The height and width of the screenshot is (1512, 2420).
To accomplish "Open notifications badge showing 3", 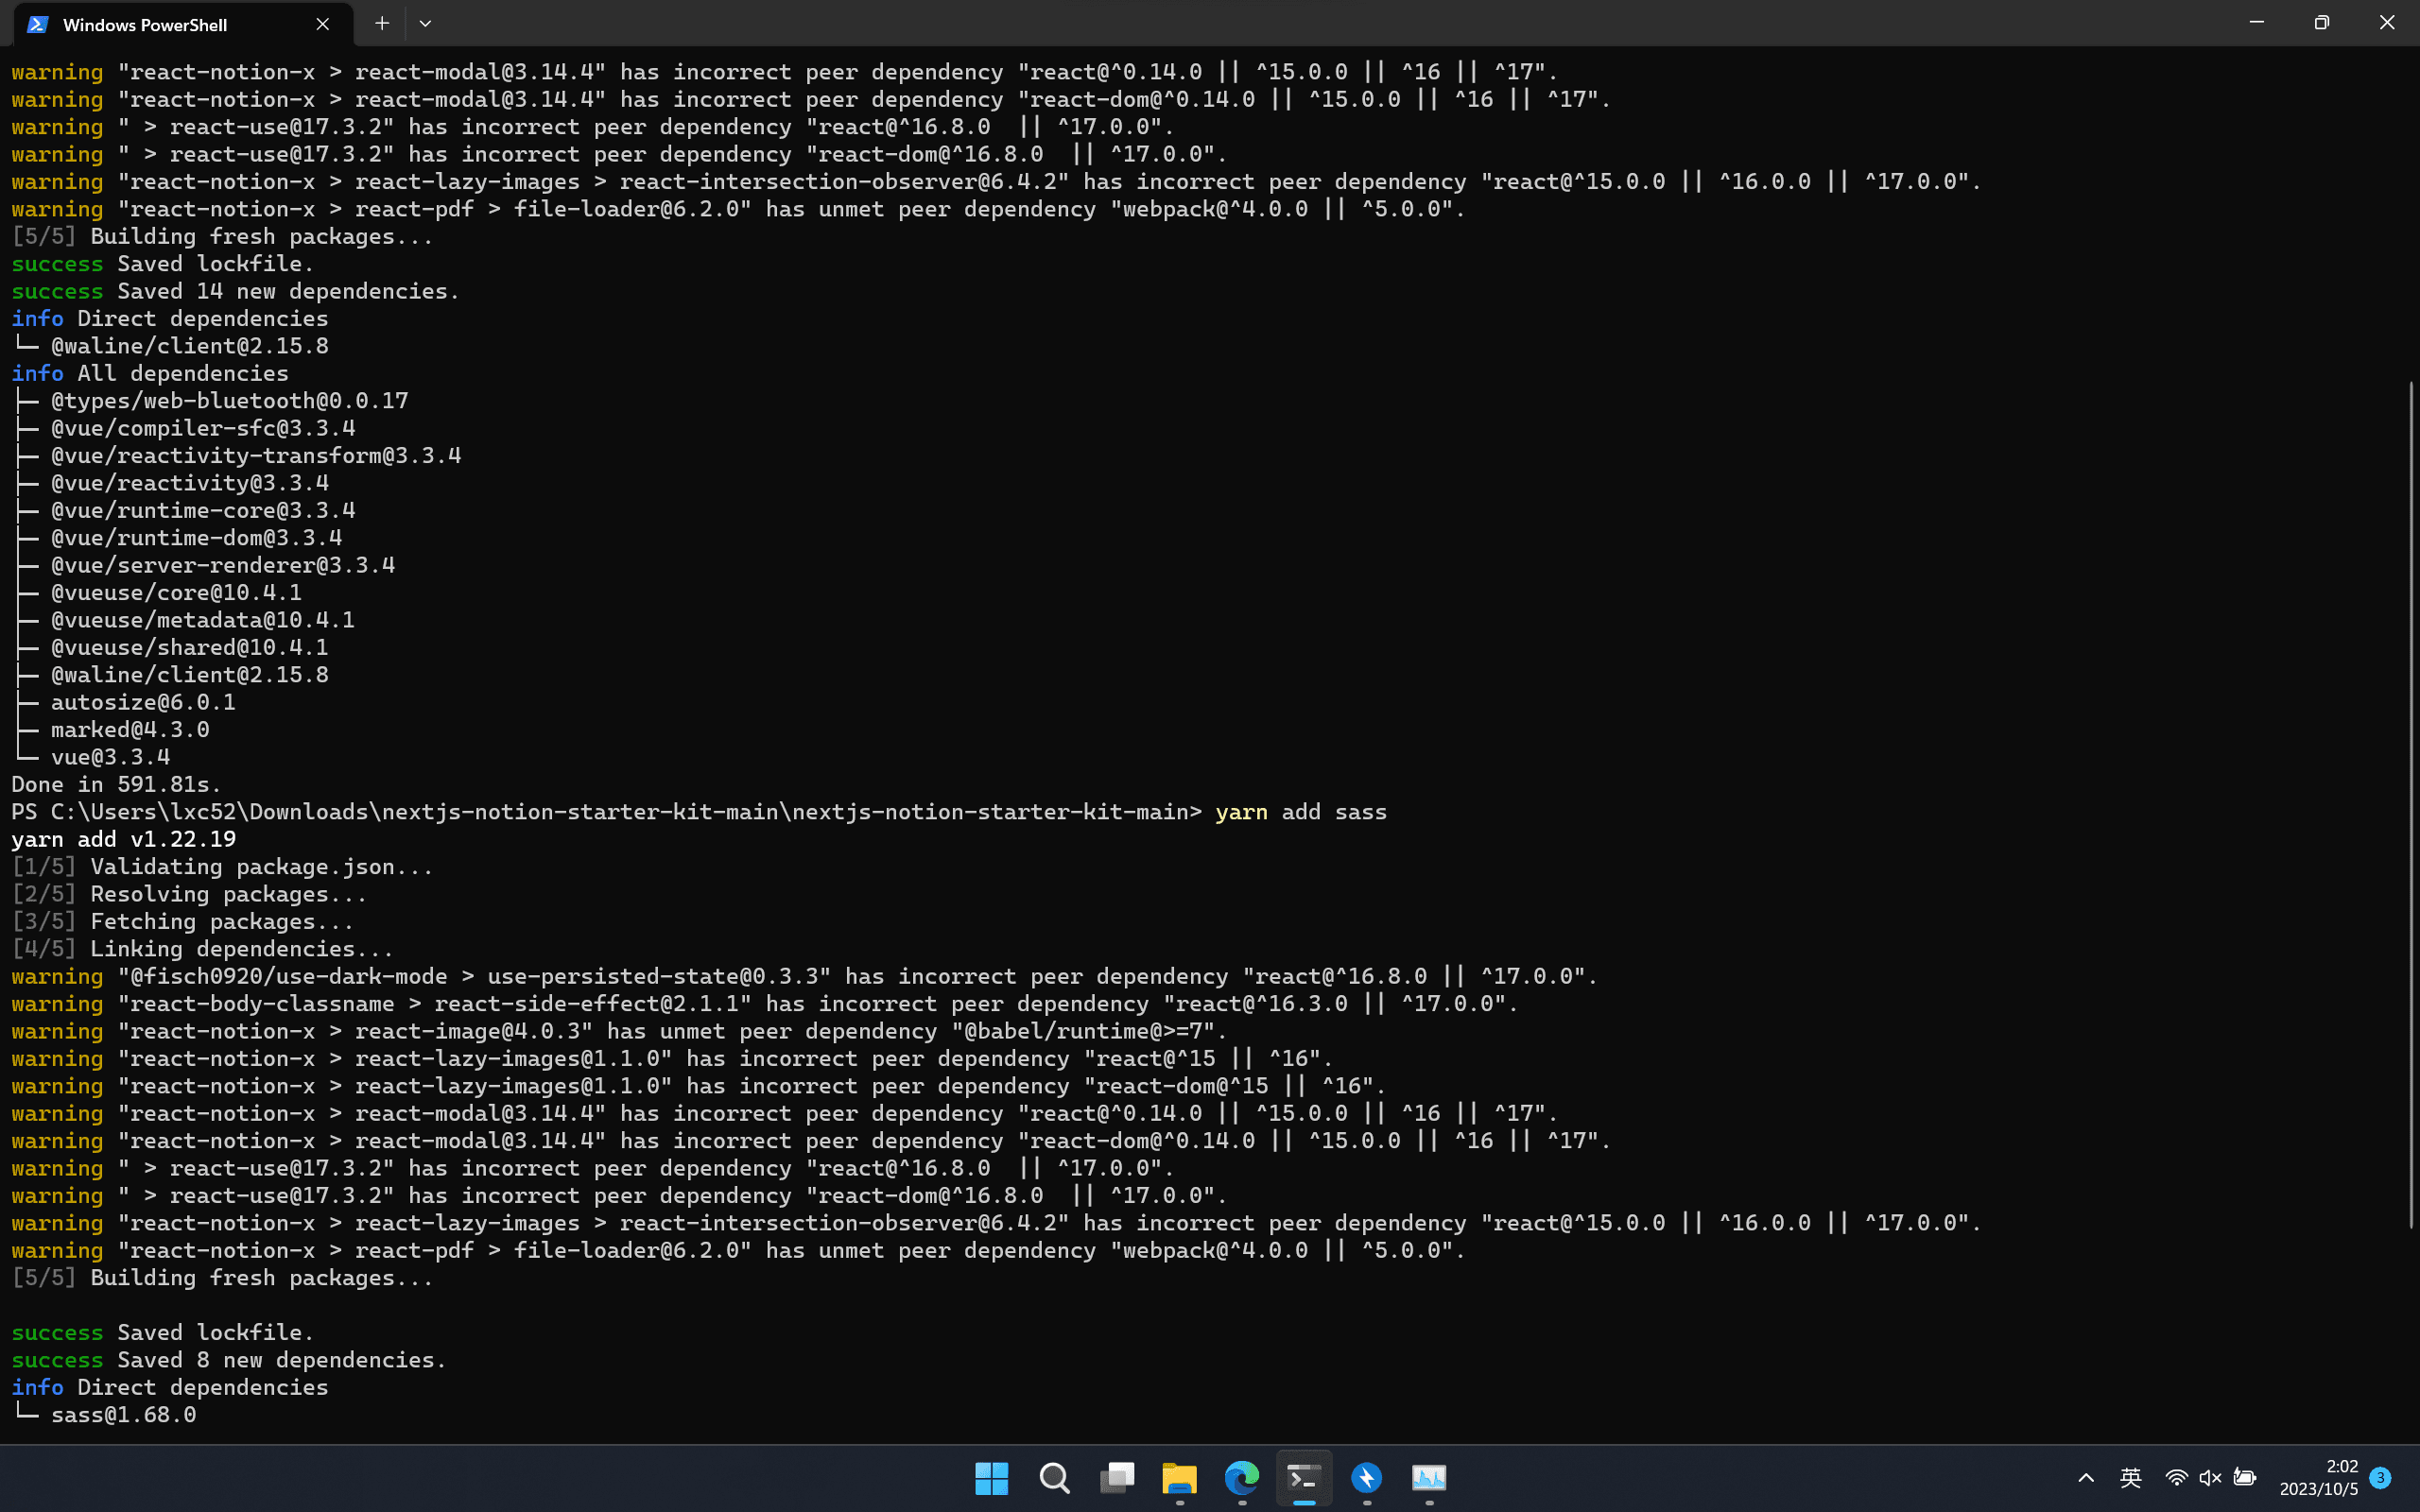I will point(2381,1478).
